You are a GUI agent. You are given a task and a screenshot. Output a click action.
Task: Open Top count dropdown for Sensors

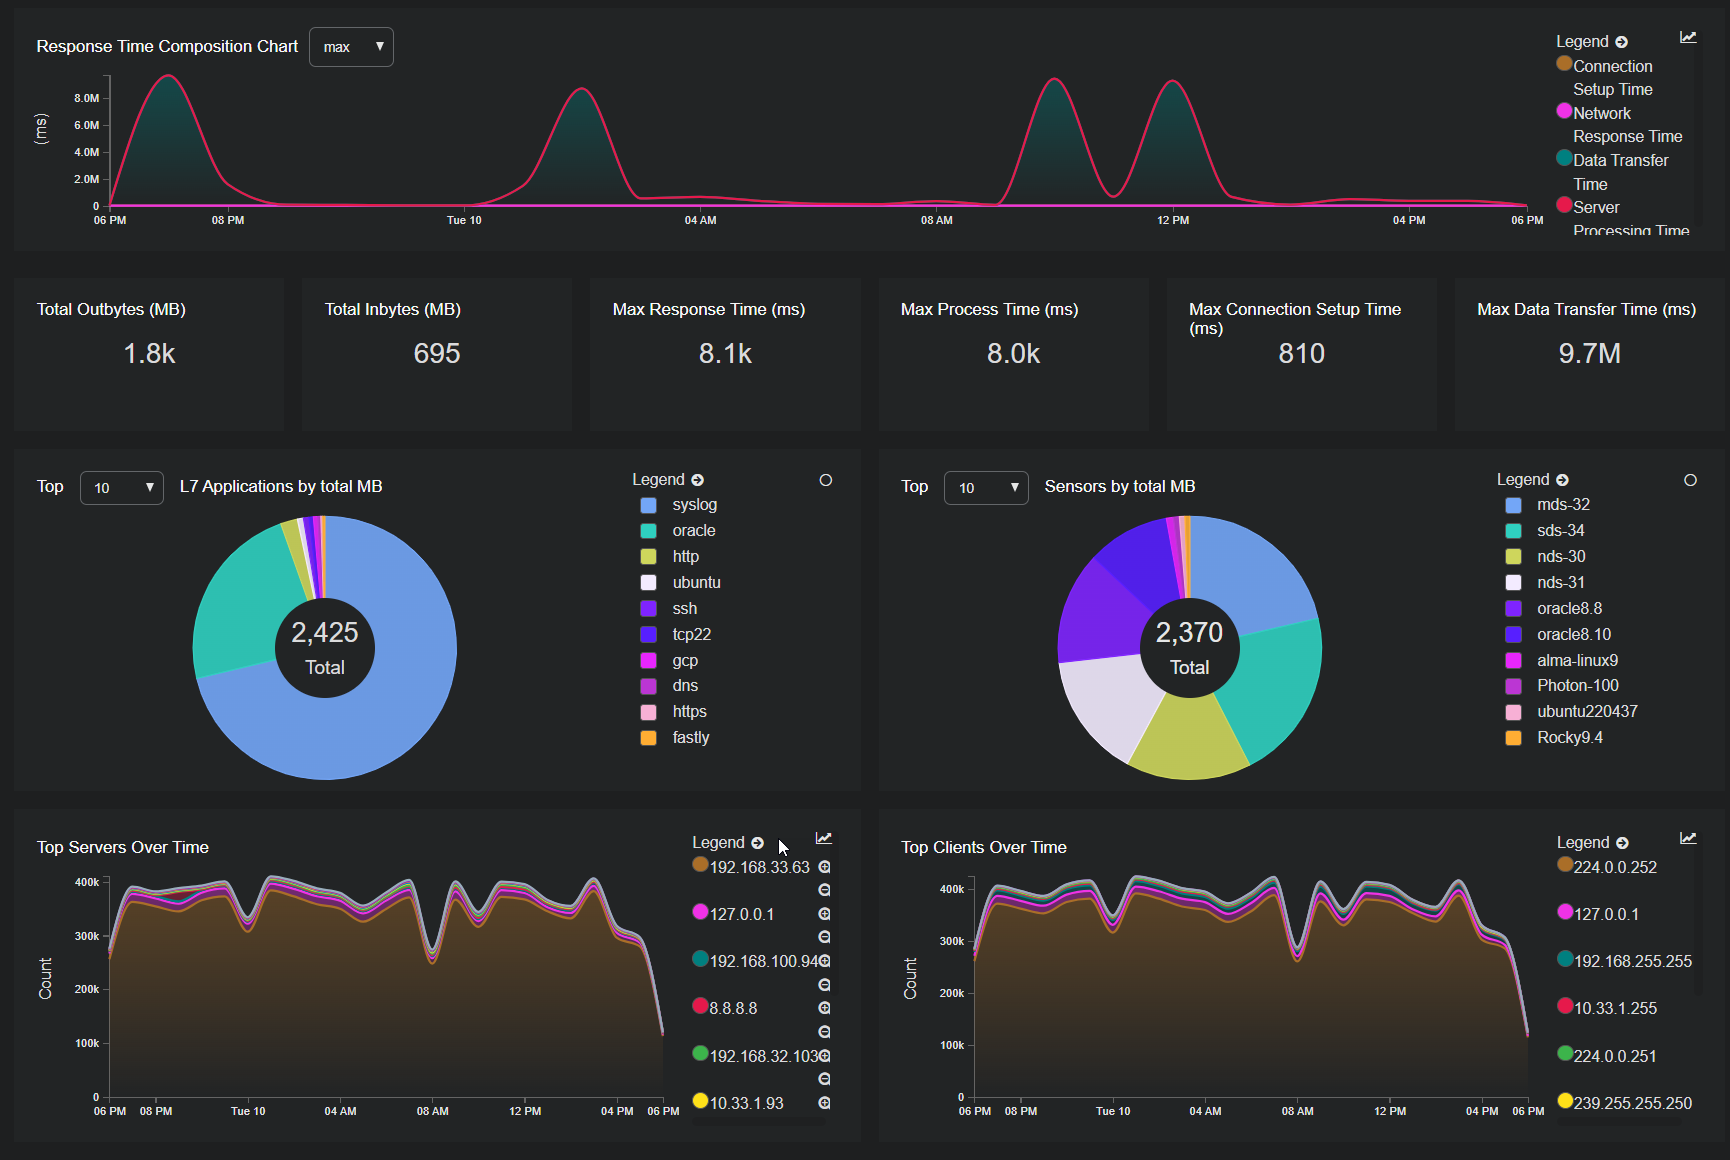coord(986,488)
